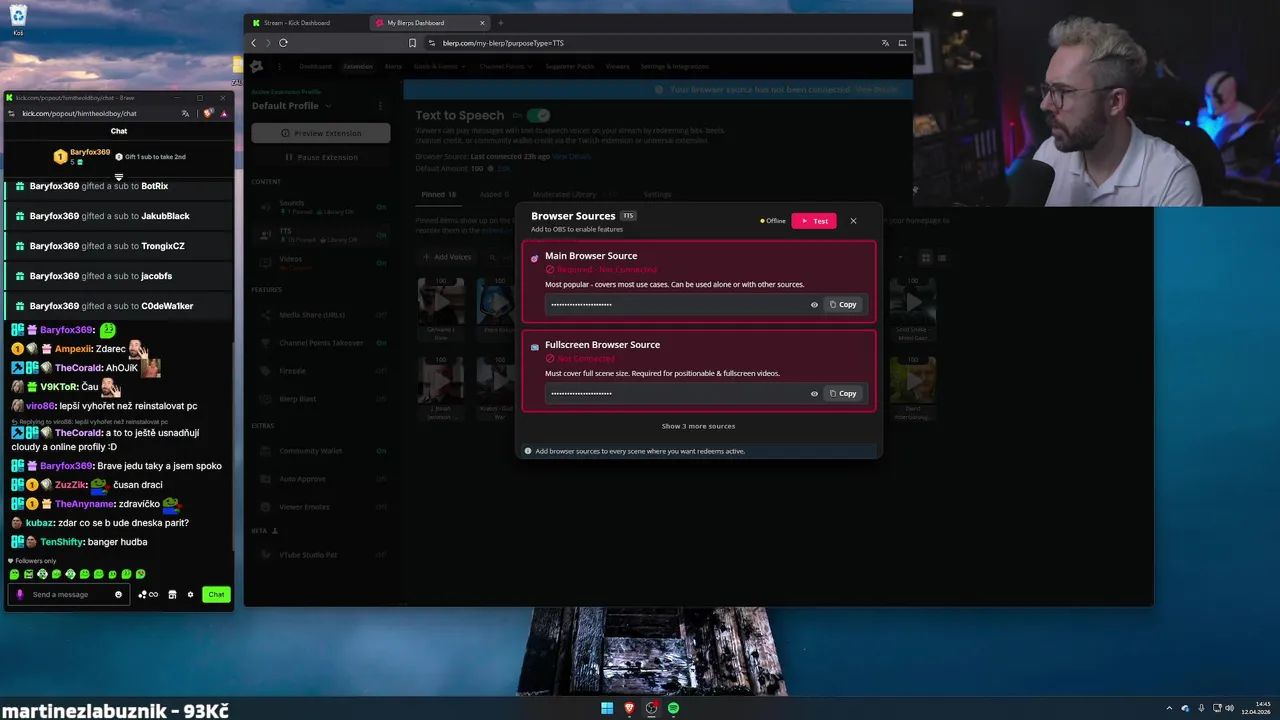Image resolution: width=1280 pixels, height=720 pixels.
Task: Switch to list view of voices
Action: (x=941, y=258)
